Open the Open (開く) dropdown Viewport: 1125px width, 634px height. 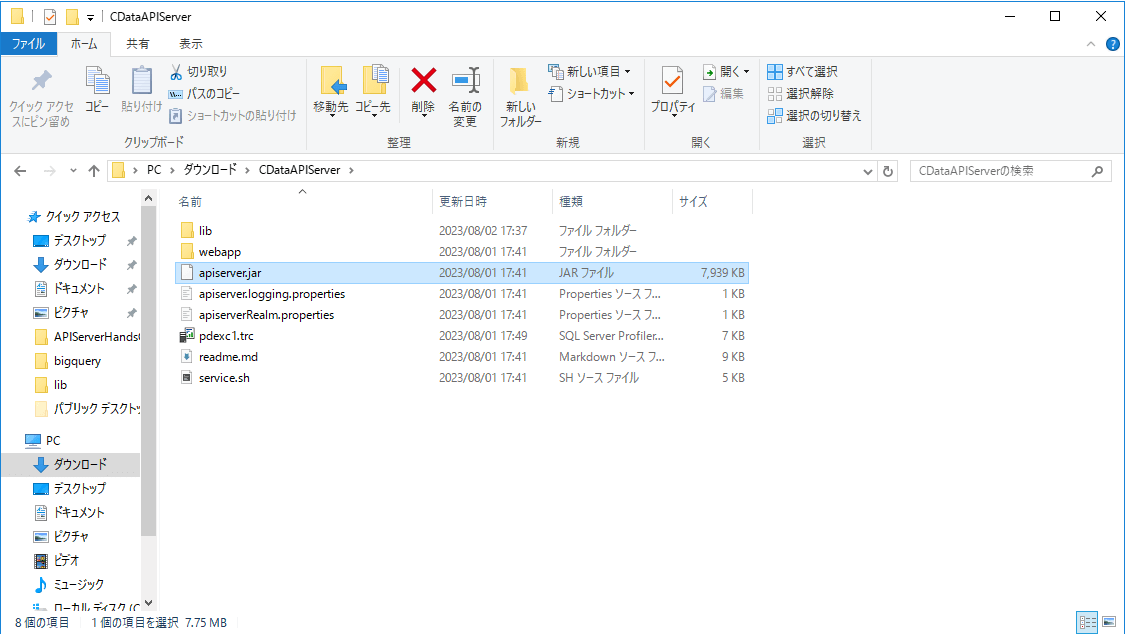pos(726,72)
